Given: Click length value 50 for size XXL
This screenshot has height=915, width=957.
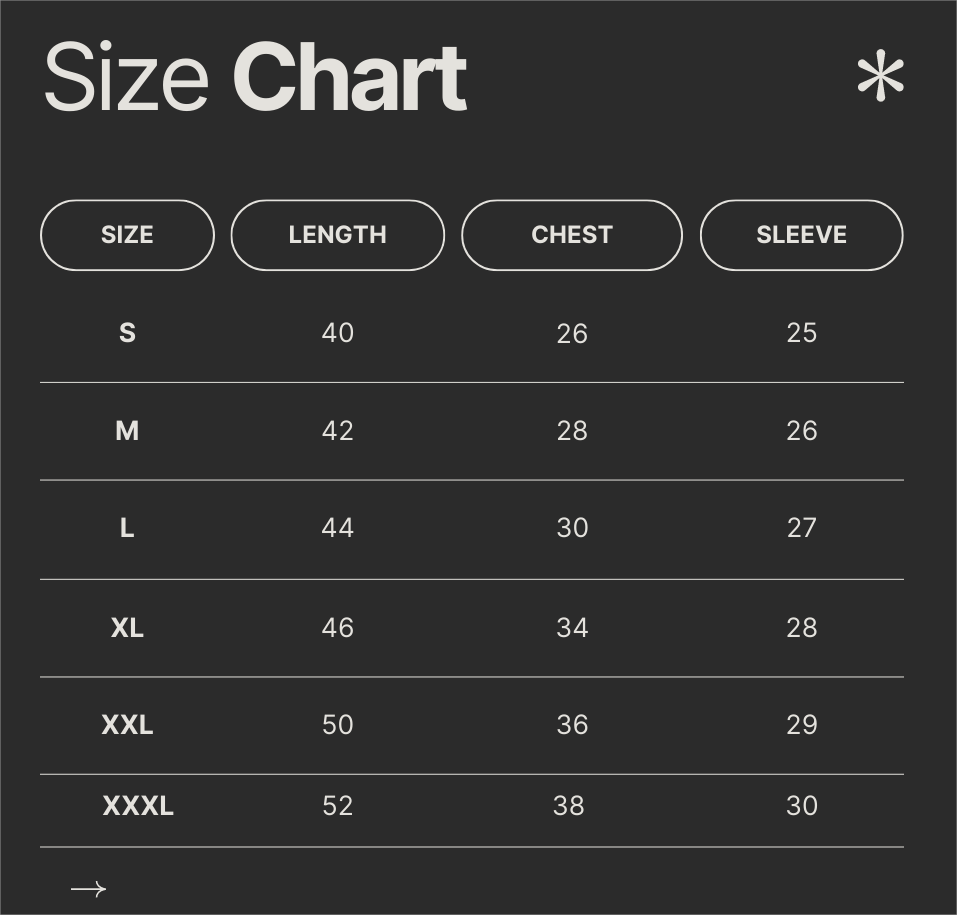Looking at the screenshot, I should tap(338, 725).
